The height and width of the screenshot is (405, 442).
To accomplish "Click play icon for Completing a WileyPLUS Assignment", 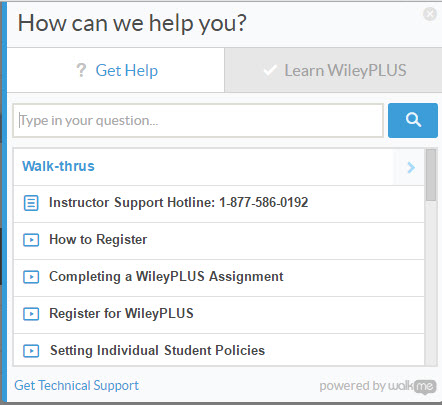I will [31, 277].
